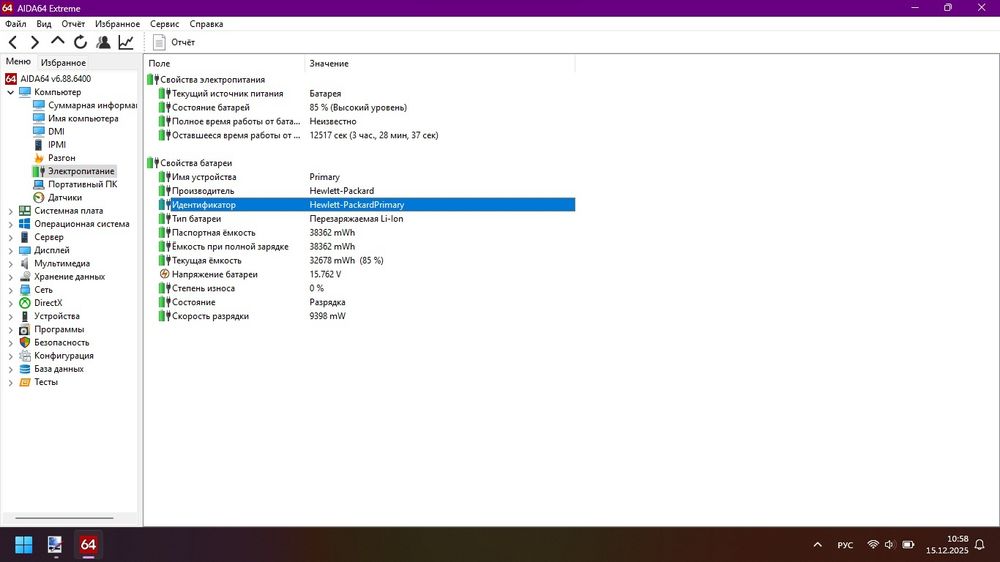
Task: Open the graph chart toolbar icon
Action: [x=126, y=42]
